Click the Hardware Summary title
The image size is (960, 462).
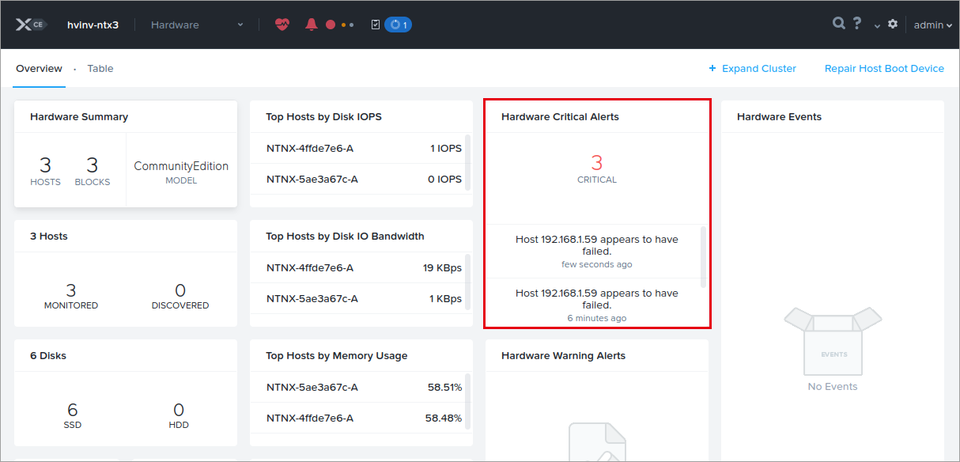[x=79, y=117]
